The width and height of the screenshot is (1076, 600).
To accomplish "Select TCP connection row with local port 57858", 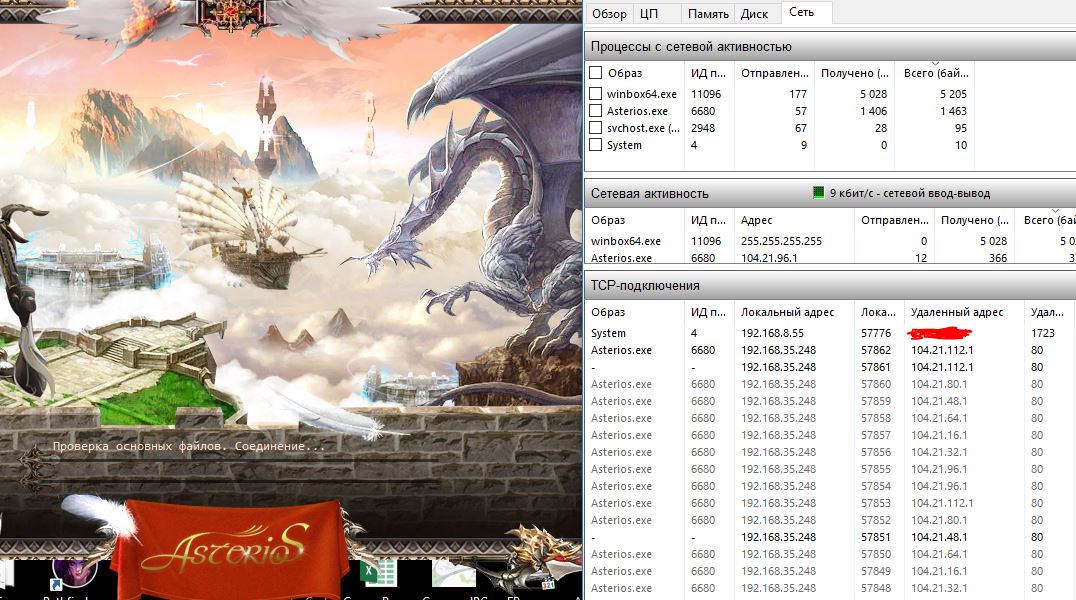I will point(830,418).
